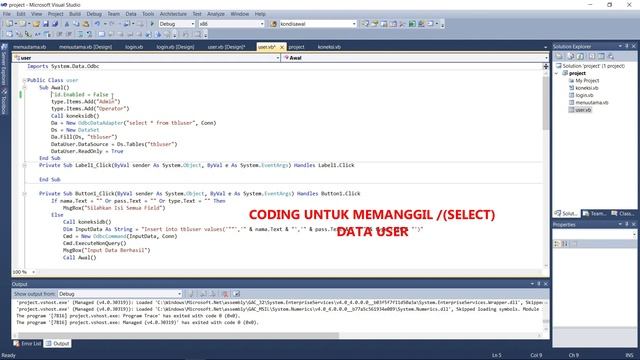
Task: Click the New Project icon
Action: [9, 24]
